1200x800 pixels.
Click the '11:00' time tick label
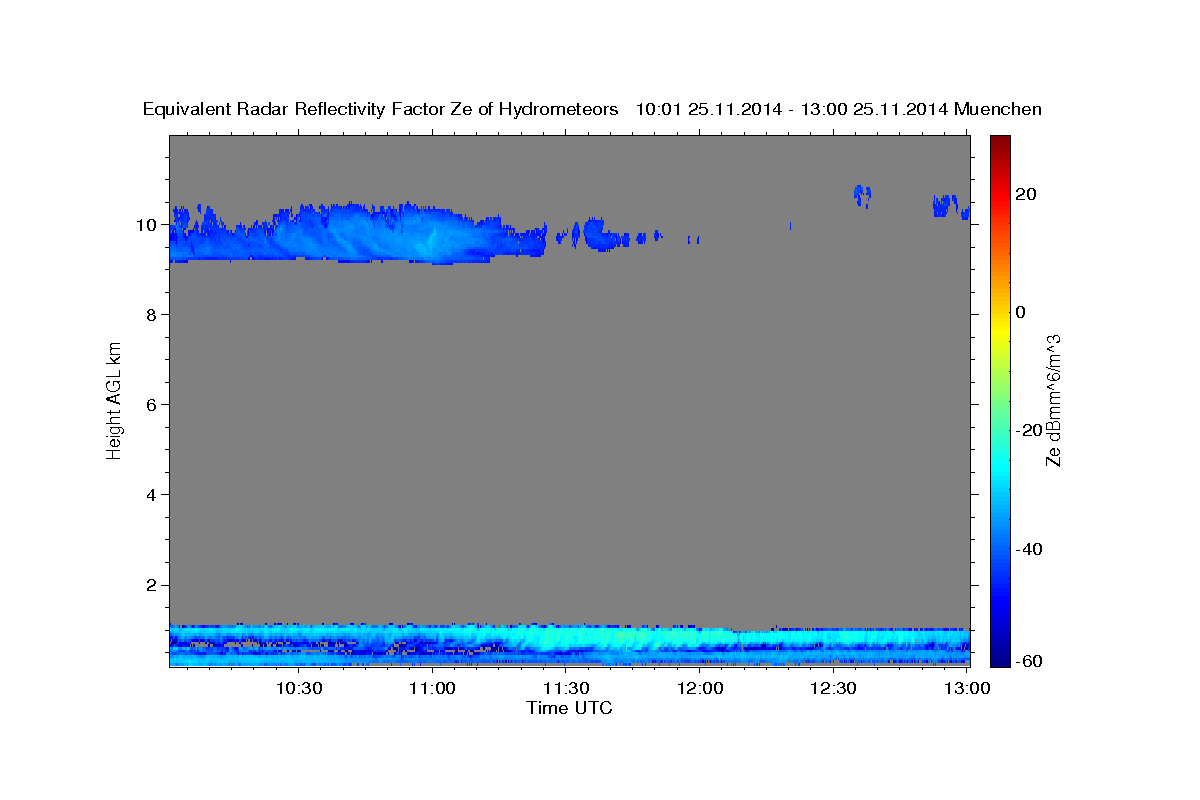point(433,688)
